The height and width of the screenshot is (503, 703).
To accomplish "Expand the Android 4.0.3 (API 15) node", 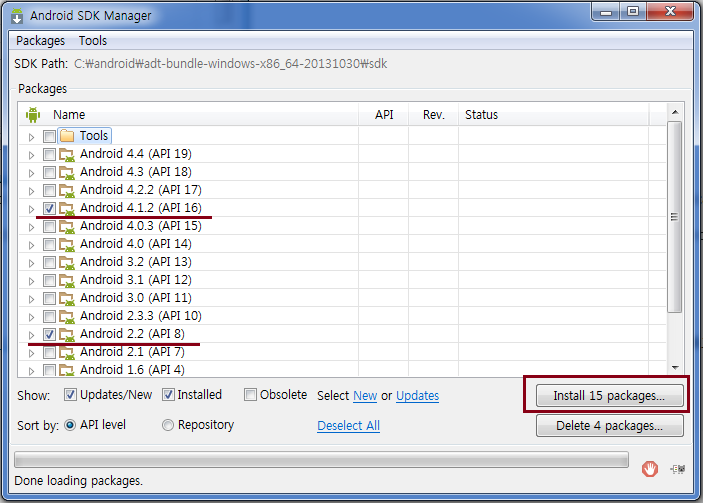I will 31,227.
